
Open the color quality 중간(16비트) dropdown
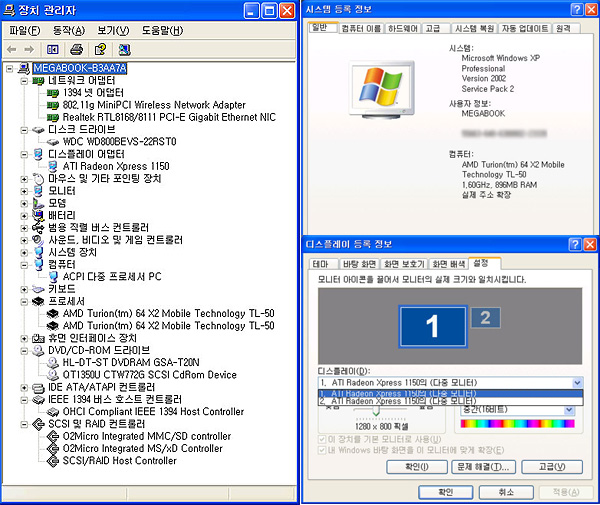point(569,410)
